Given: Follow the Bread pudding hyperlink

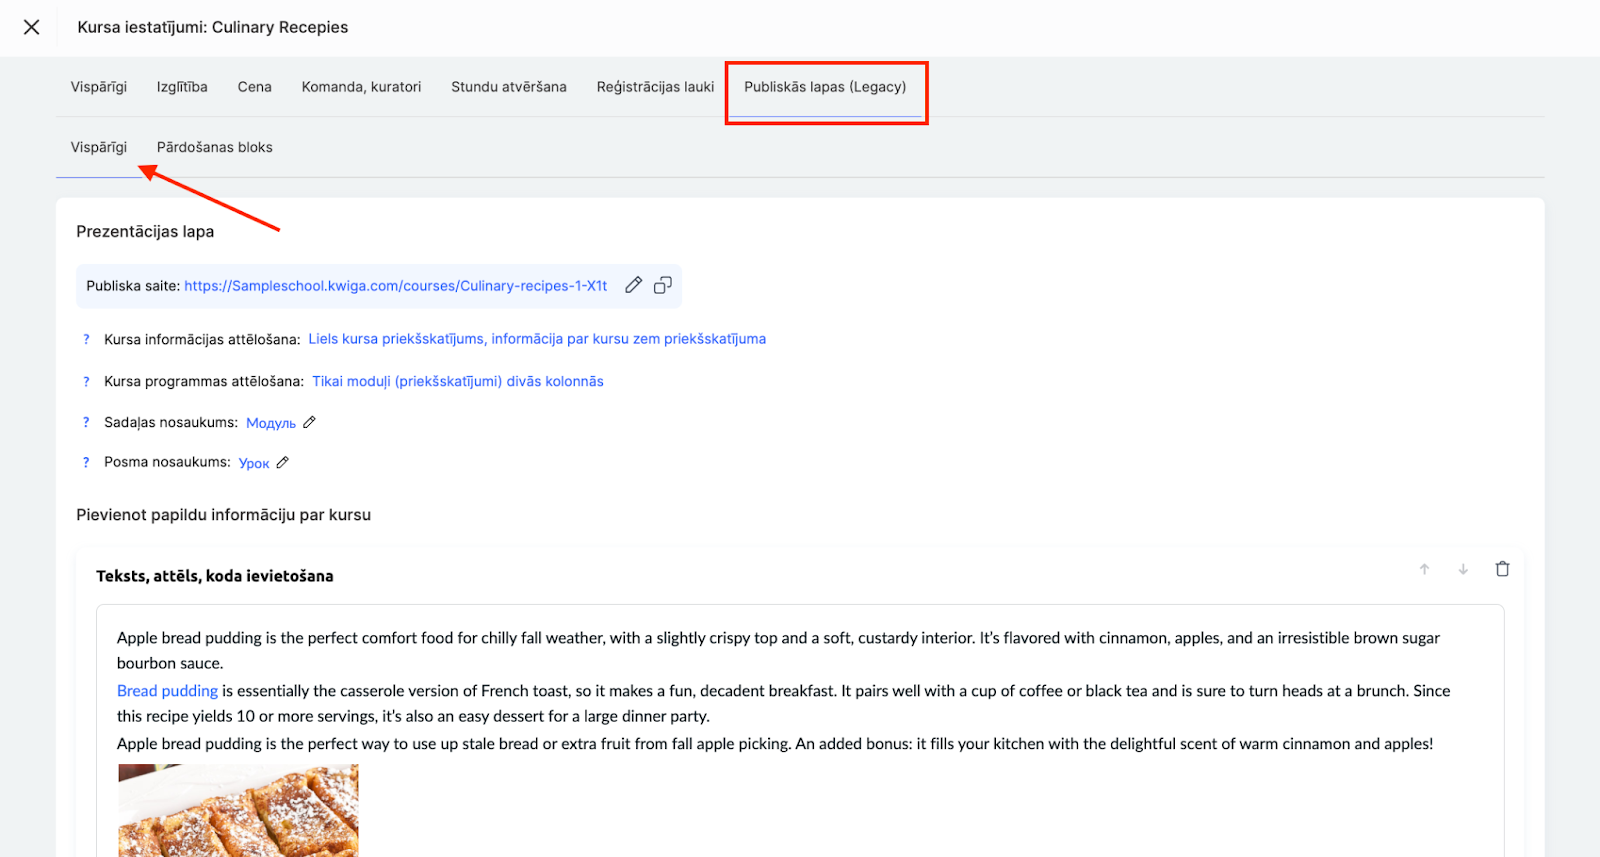Looking at the screenshot, I should tap(167, 691).
